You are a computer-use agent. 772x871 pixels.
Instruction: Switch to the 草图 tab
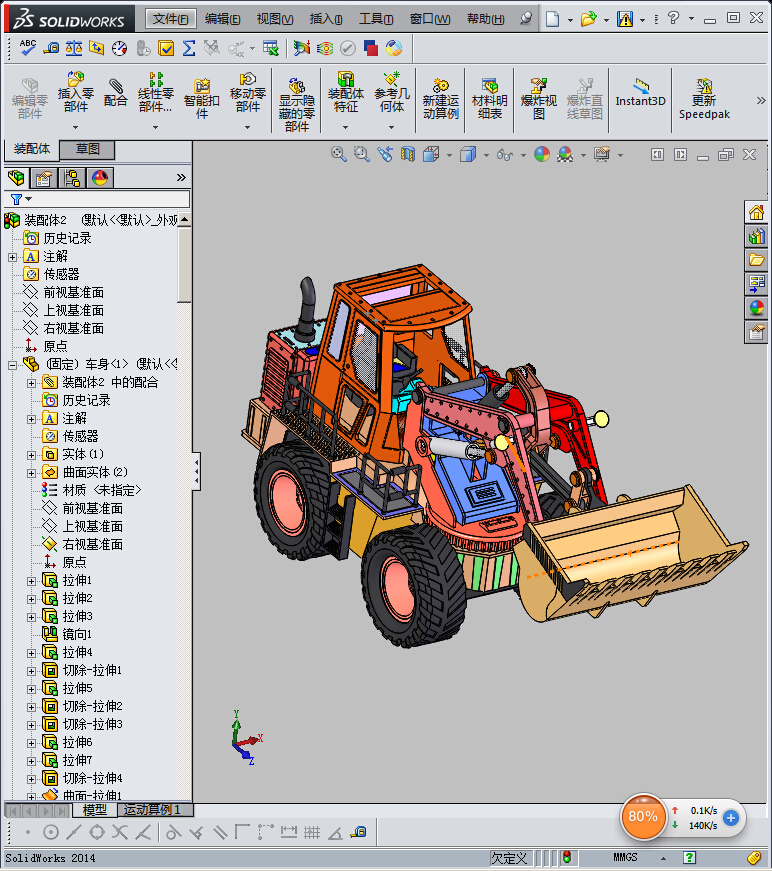pos(87,149)
